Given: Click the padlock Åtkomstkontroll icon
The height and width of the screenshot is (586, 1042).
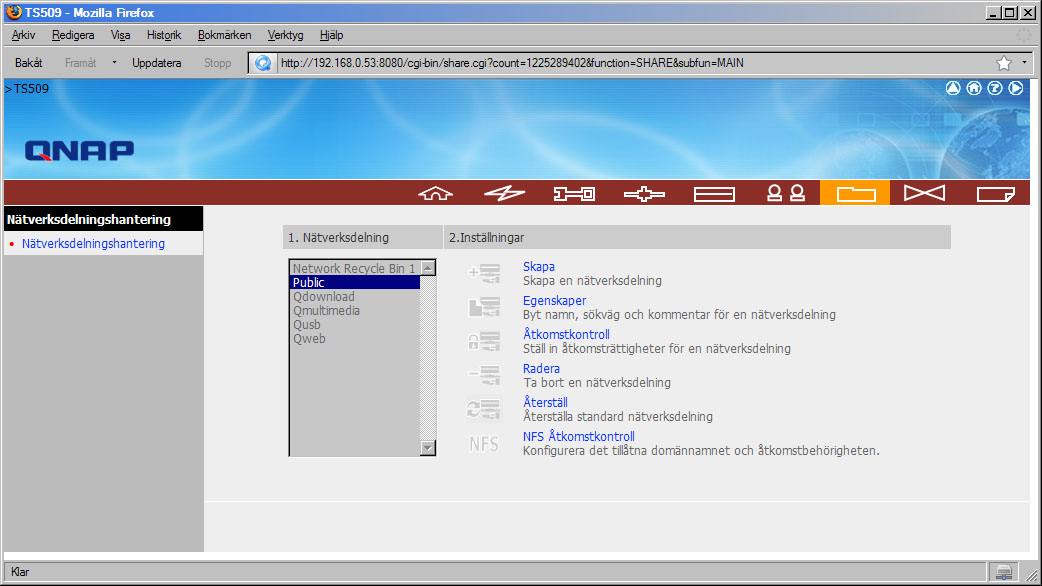Looking at the screenshot, I should 485,342.
